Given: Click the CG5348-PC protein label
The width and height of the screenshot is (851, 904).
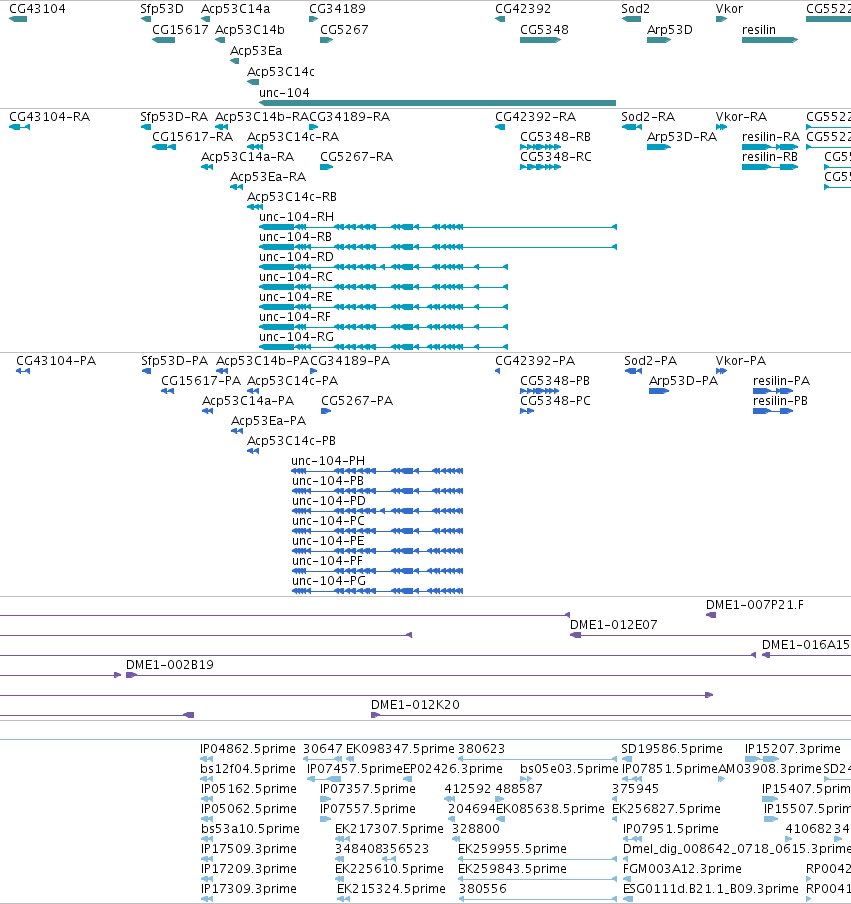Looking at the screenshot, I should coord(555,401).
